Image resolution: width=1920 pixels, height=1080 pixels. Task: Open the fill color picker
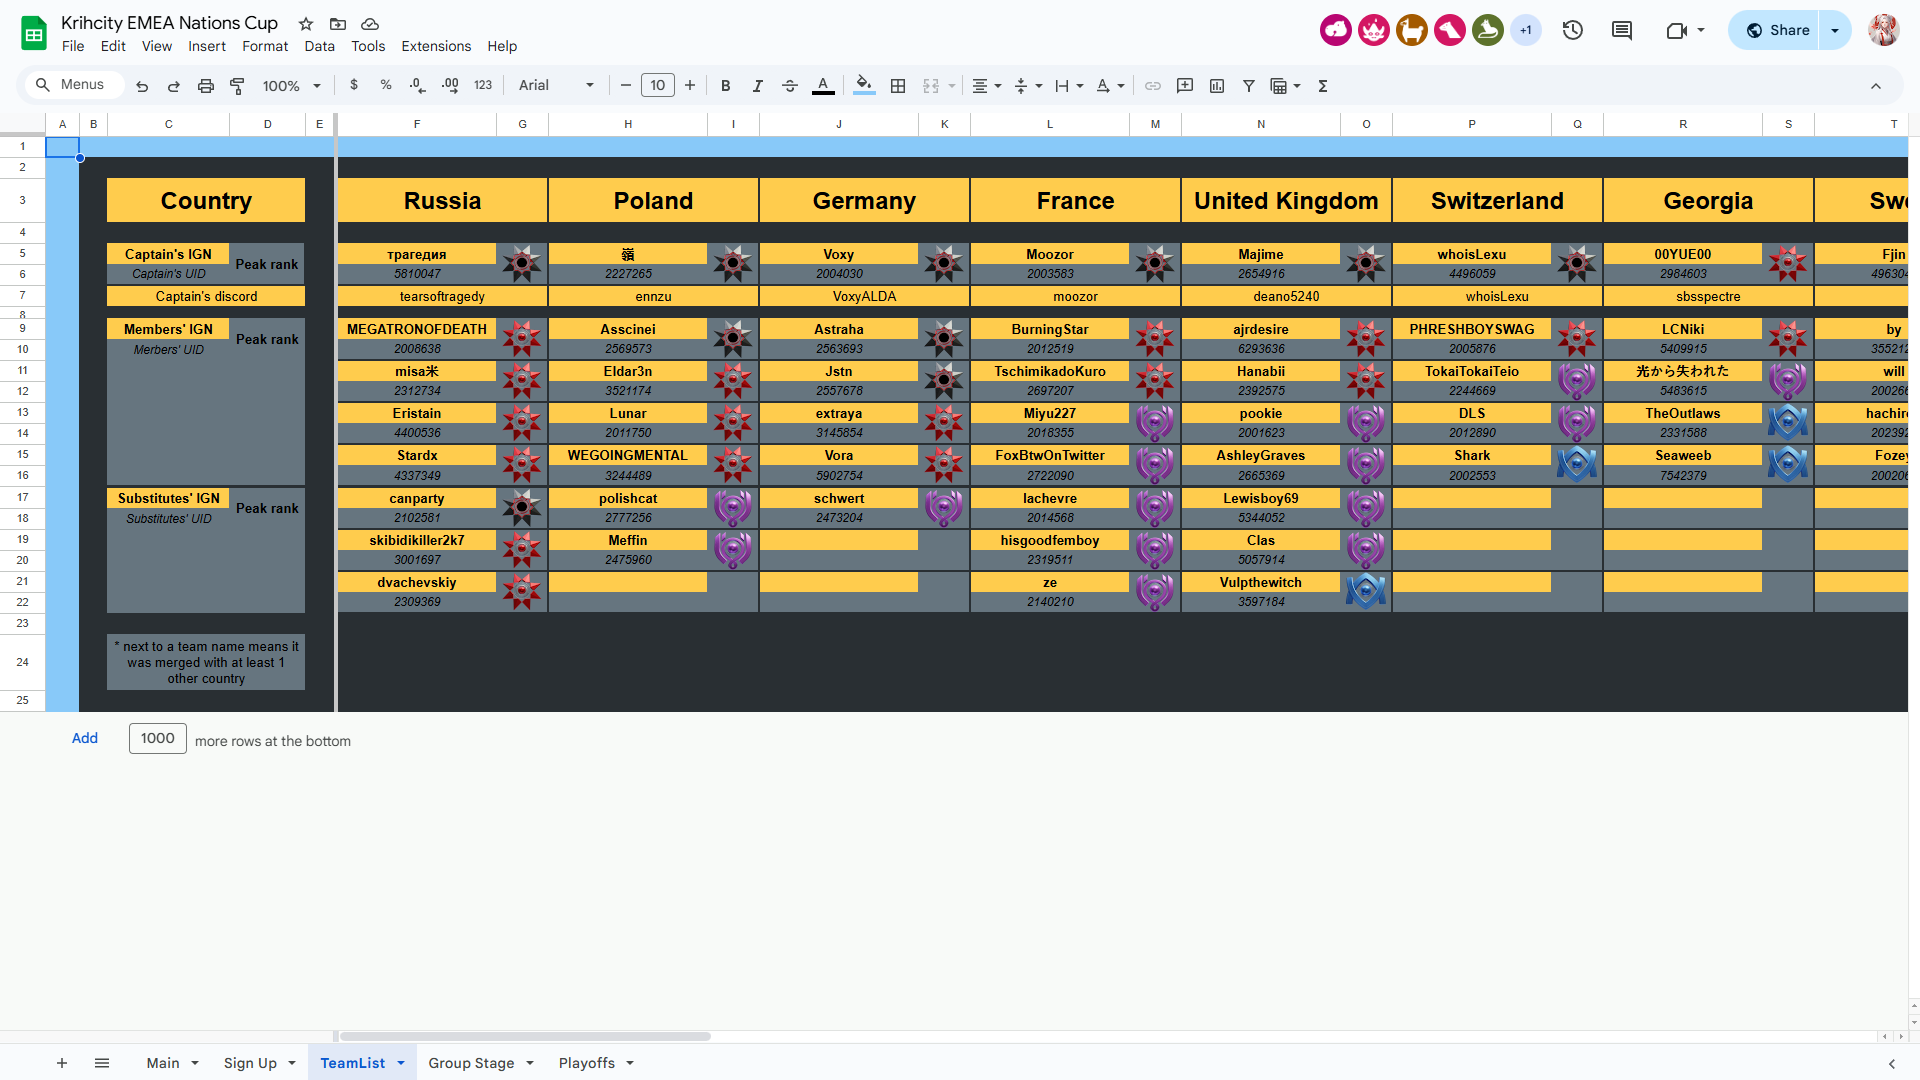864,86
